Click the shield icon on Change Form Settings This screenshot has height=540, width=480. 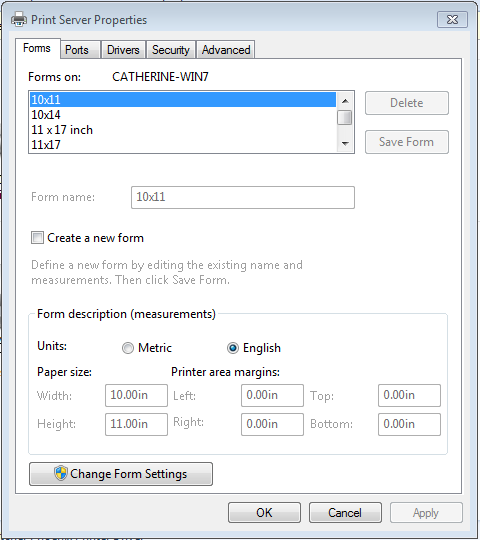61,473
